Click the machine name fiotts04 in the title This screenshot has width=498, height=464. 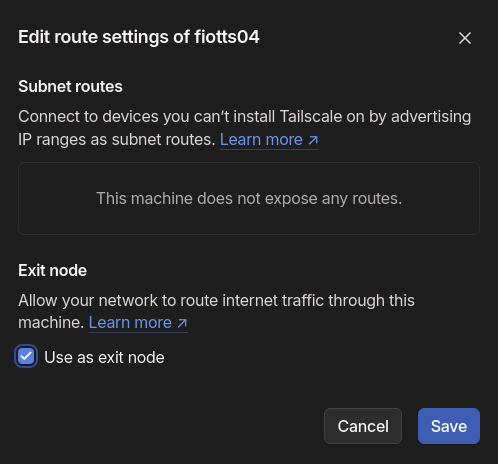pos(227,37)
